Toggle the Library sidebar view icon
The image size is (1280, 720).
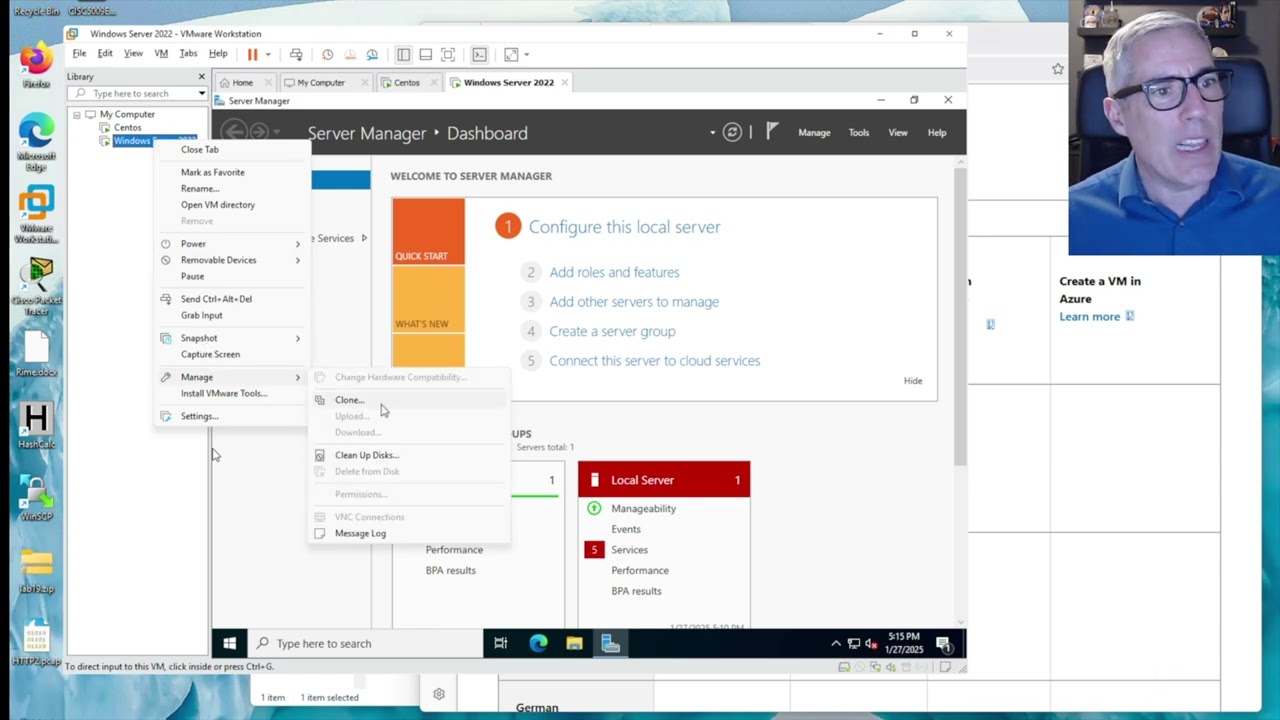pos(403,54)
